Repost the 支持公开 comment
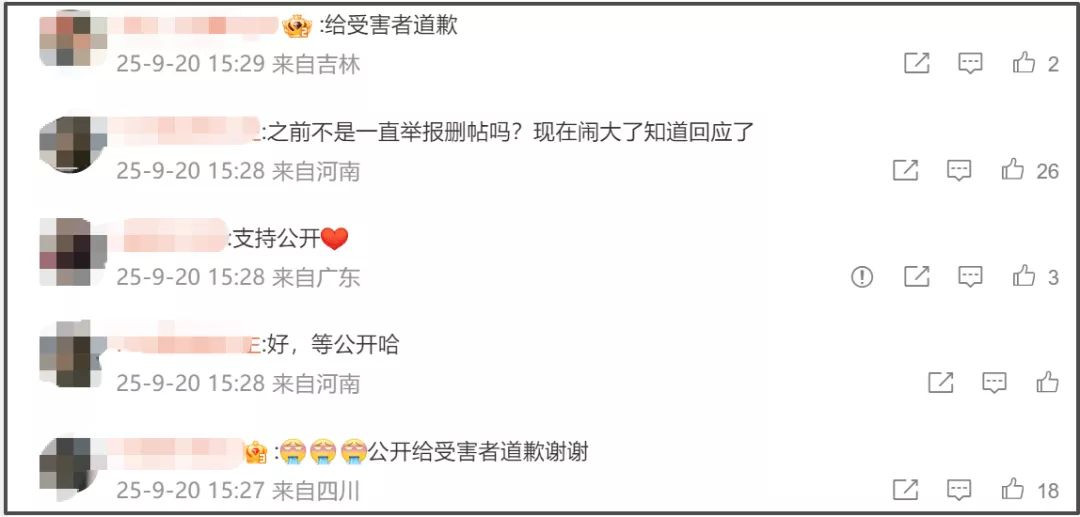The height and width of the screenshot is (517, 1080). tap(917, 276)
